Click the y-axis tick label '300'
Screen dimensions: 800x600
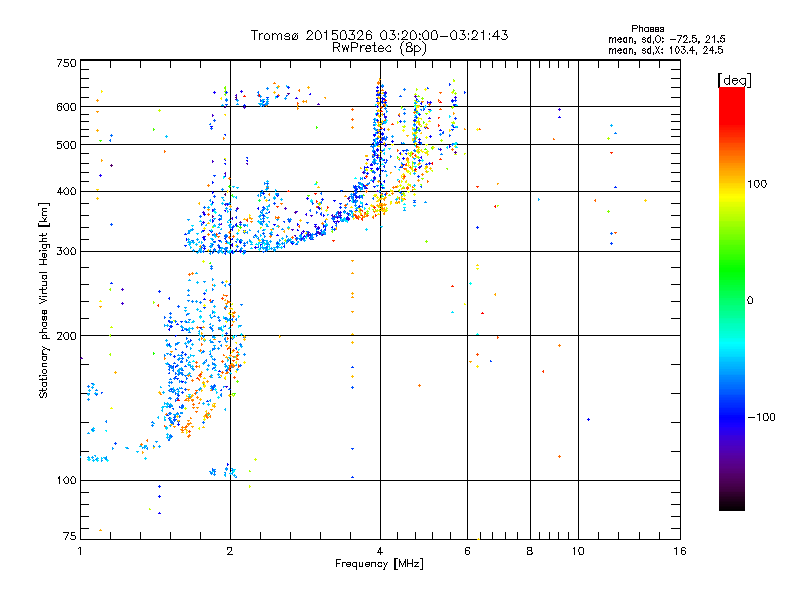[x=66, y=252]
